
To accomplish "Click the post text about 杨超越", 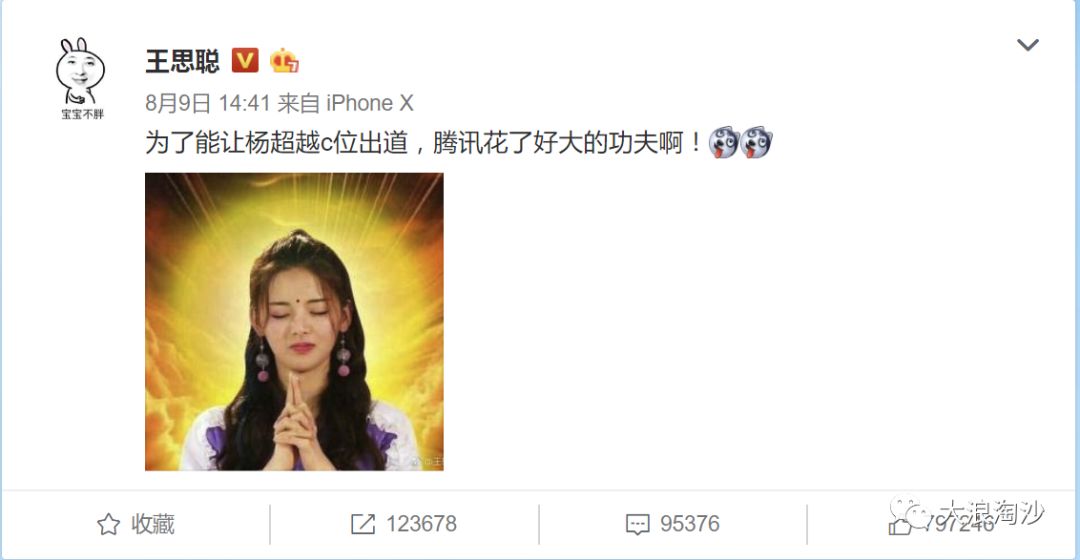I will 423,143.
